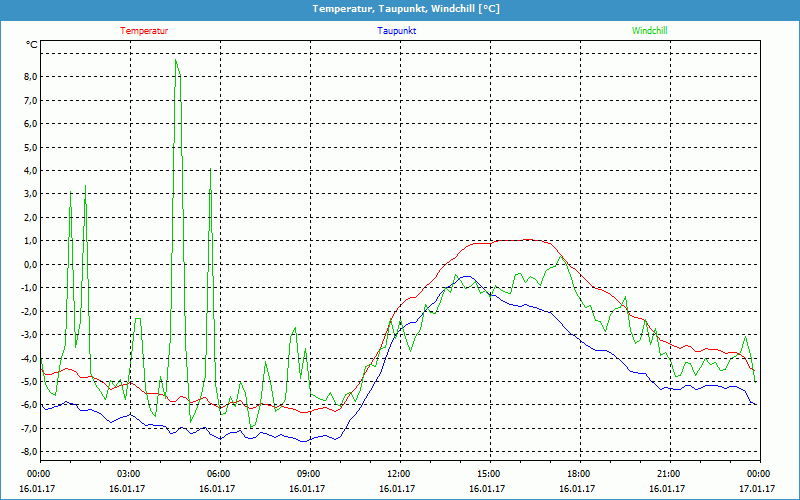Click the 2,0 y-axis value

pyautogui.click(x=30, y=217)
